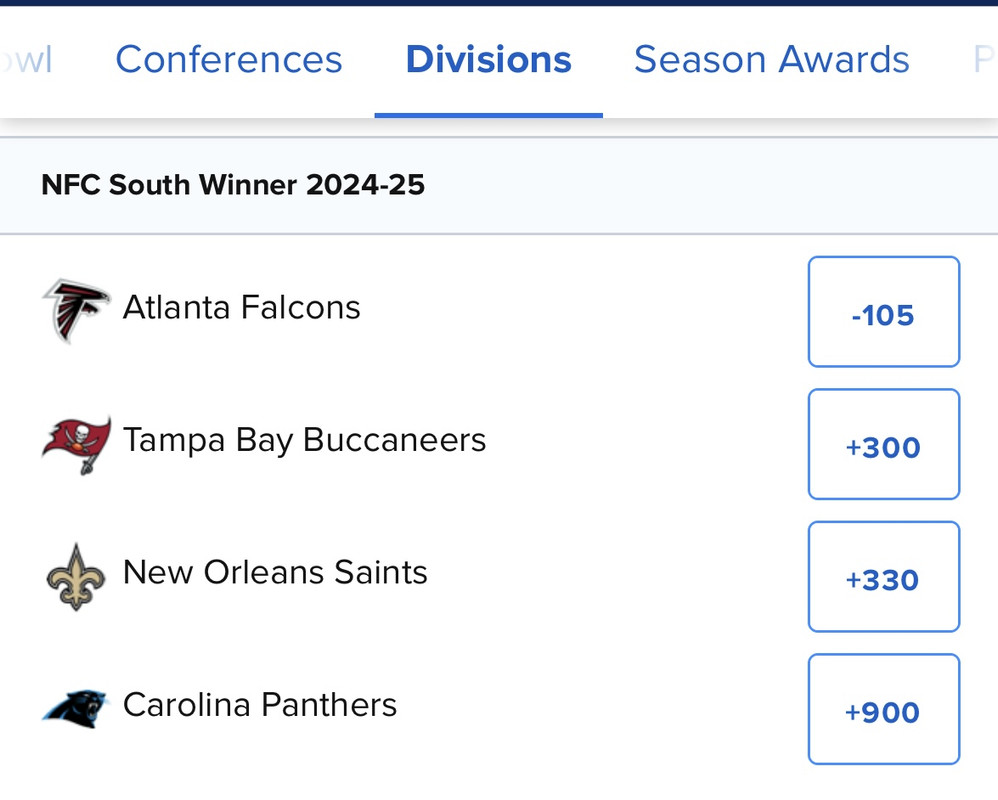Click the New Orleans Saints fleur-de-lis logo
The image size is (998, 800).
[76, 577]
